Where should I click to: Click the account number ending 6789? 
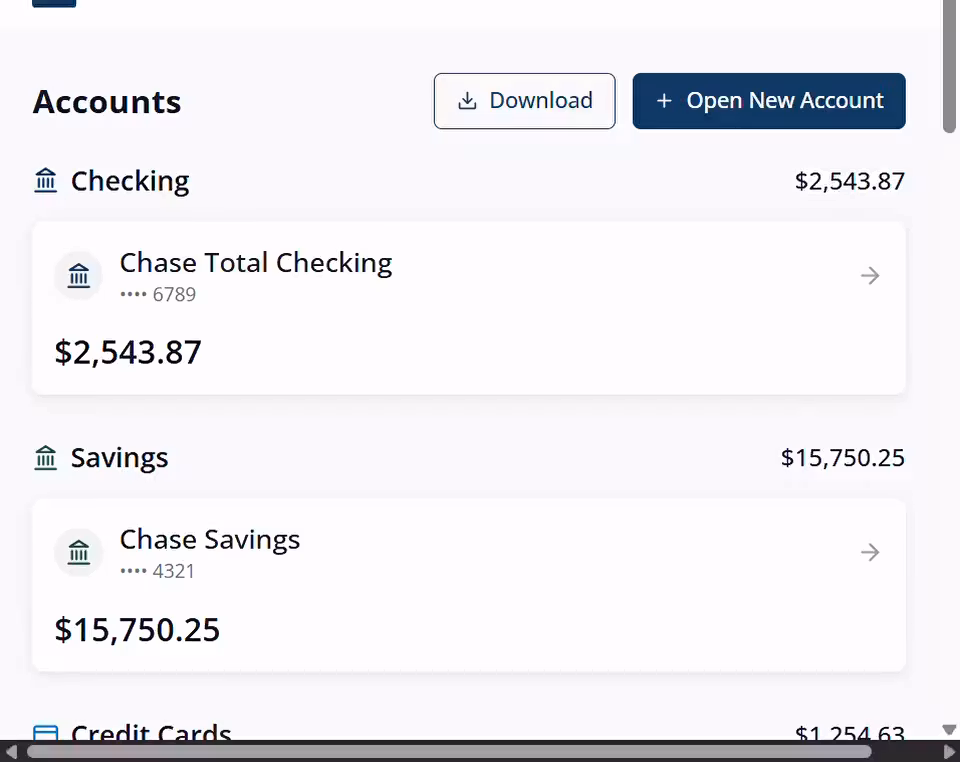[x=158, y=294]
